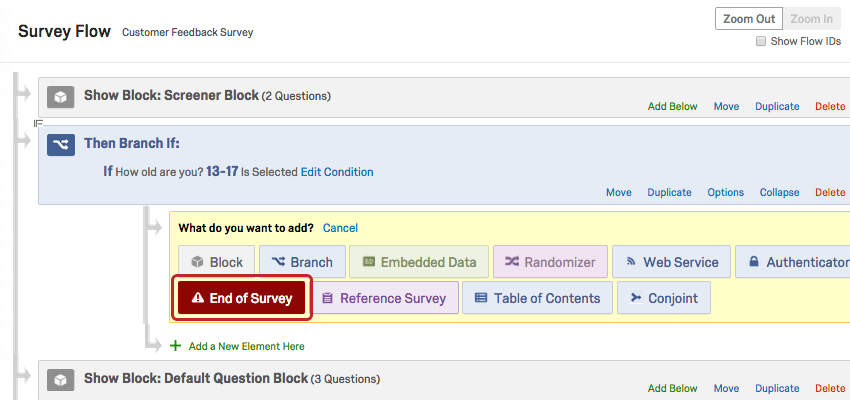Open Options for the branch element
This screenshot has width=850, height=400.
tap(725, 192)
